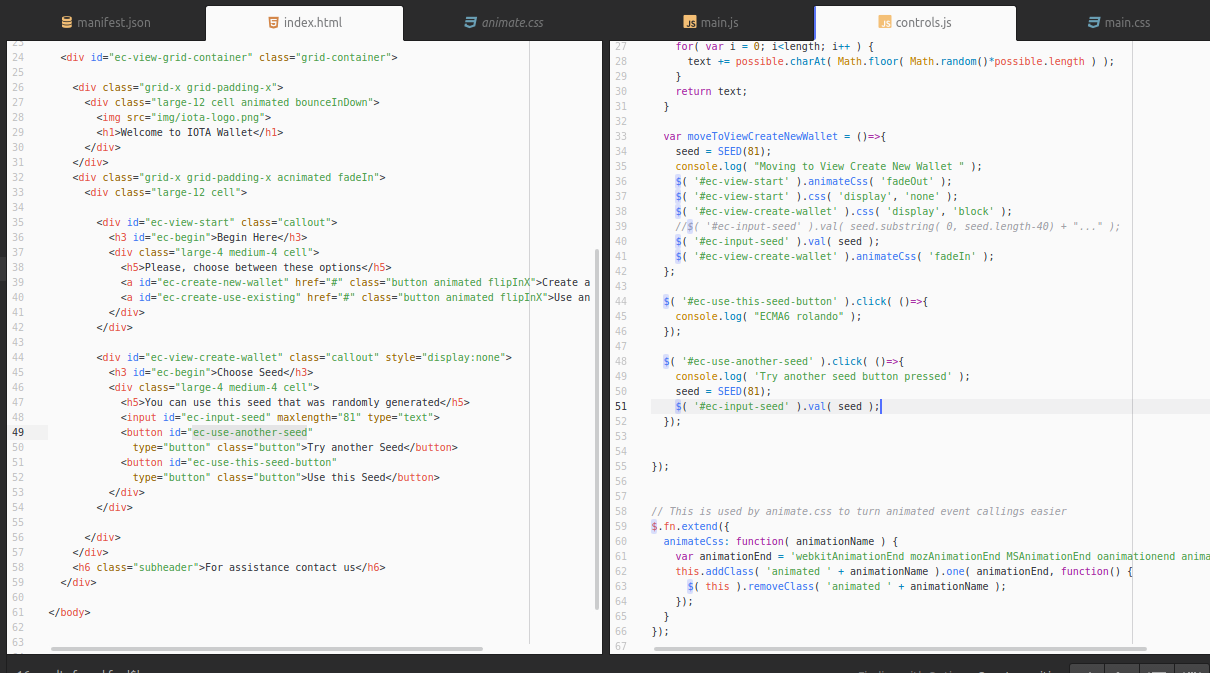This screenshot has width=1210, height=673.
Task: Switch to the main.js tab
Action: tap(710, 22)
